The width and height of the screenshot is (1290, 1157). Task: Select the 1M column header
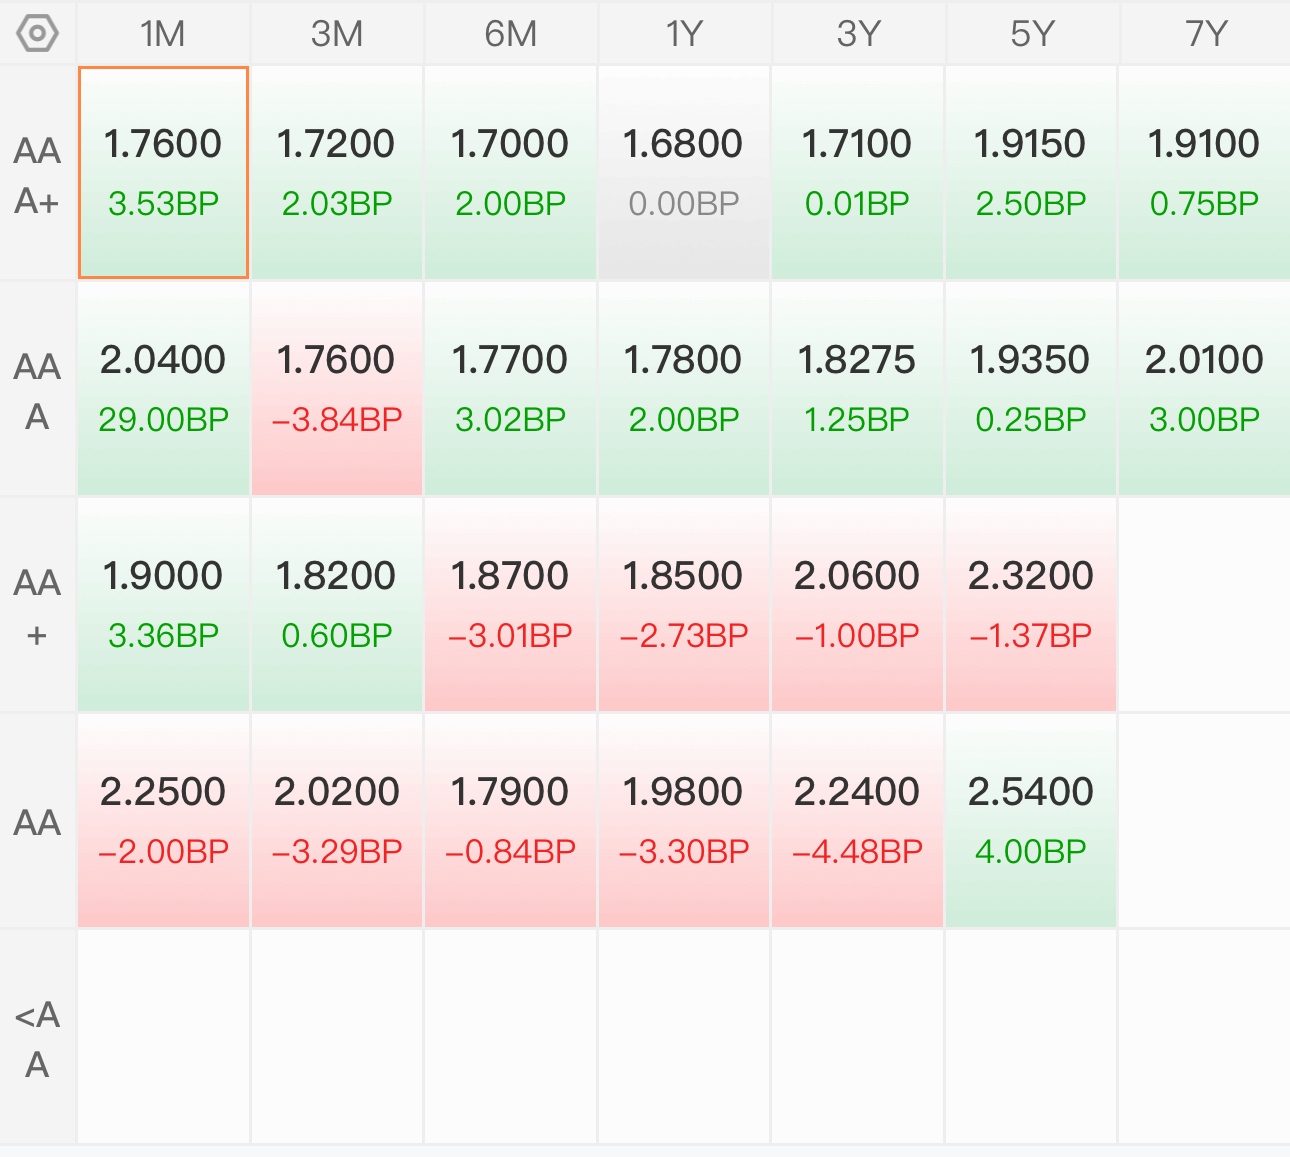163,33
